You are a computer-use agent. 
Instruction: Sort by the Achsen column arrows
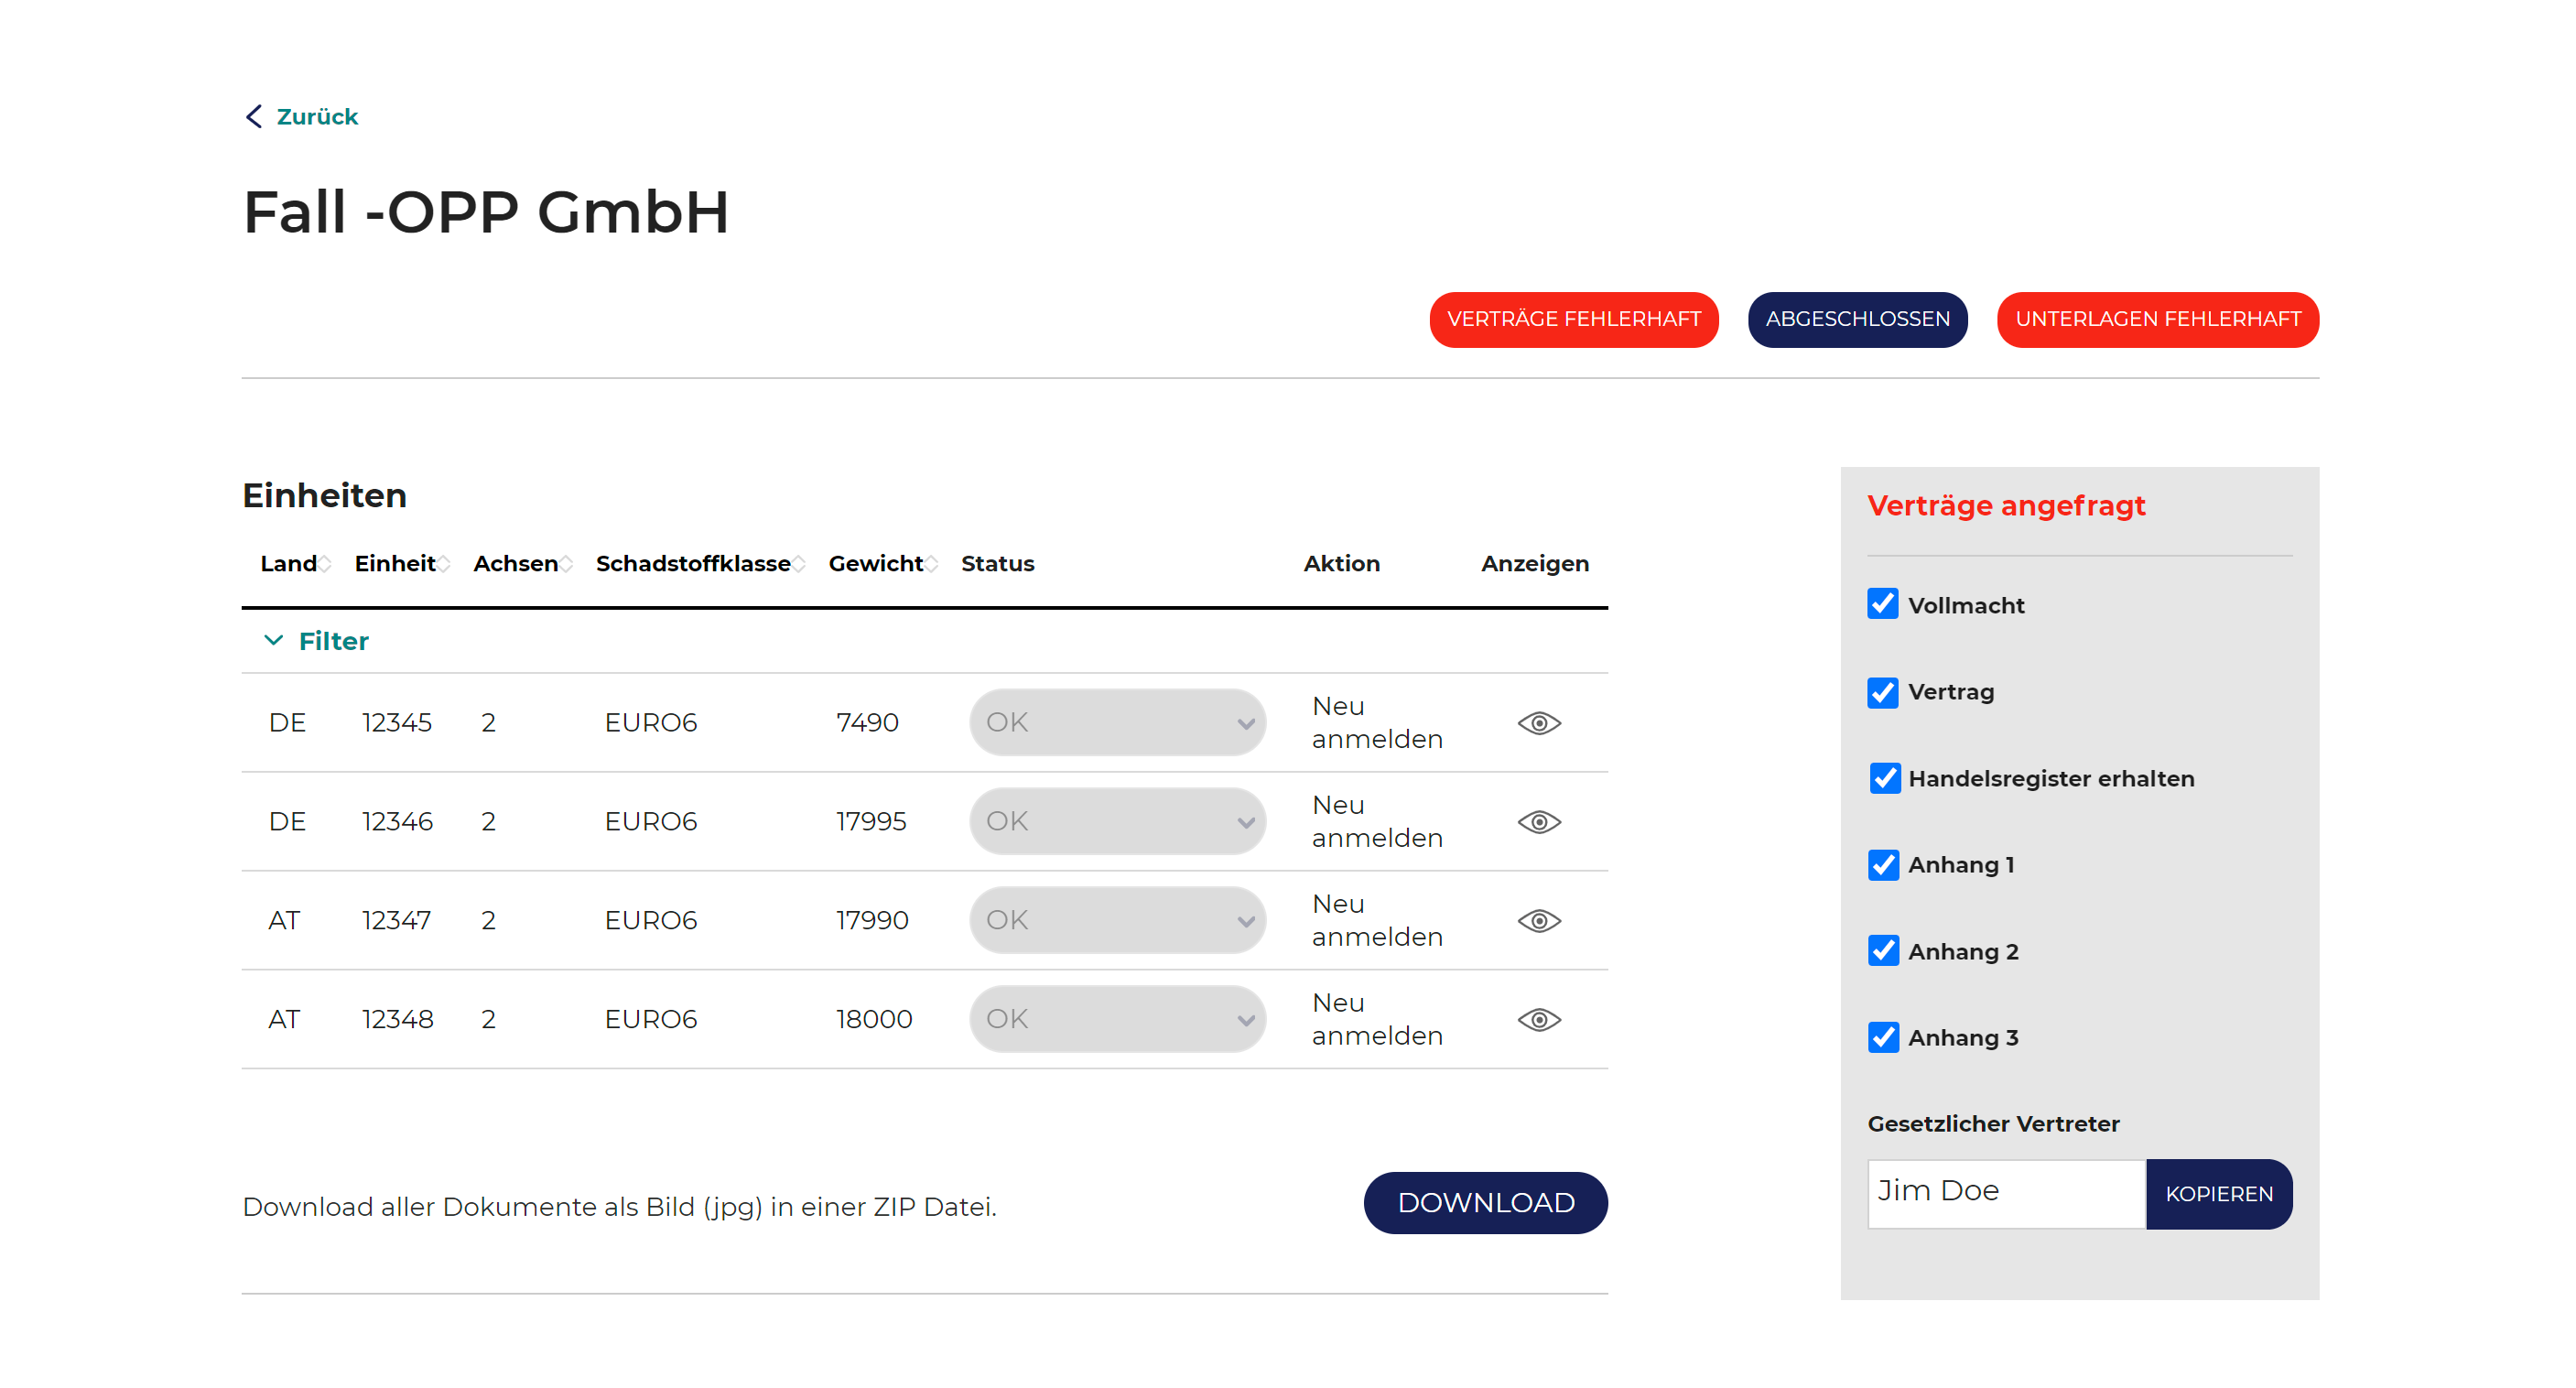pos(566,565)
